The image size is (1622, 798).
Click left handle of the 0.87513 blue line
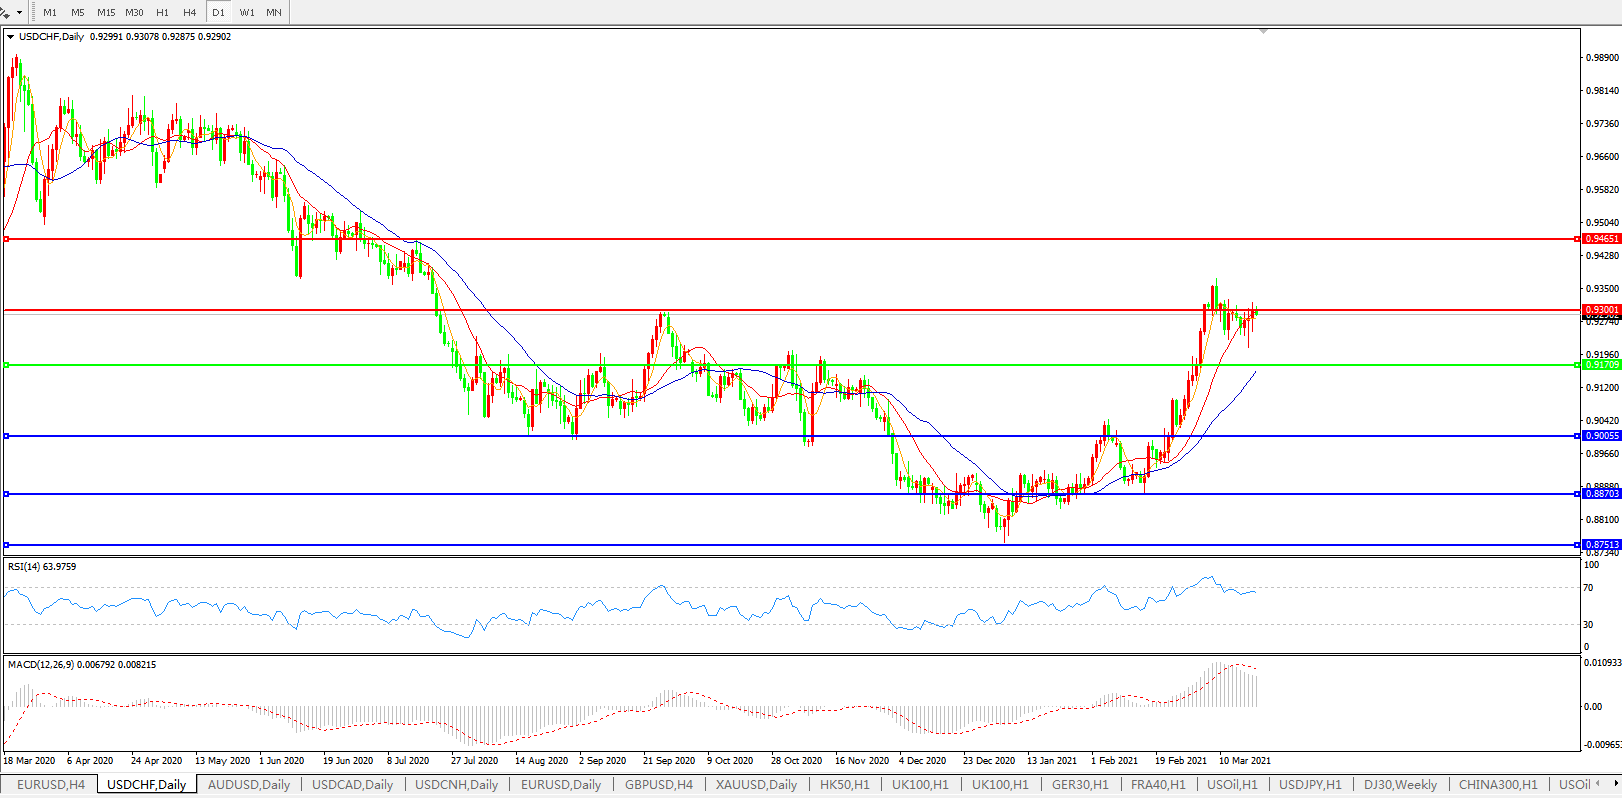7,545
